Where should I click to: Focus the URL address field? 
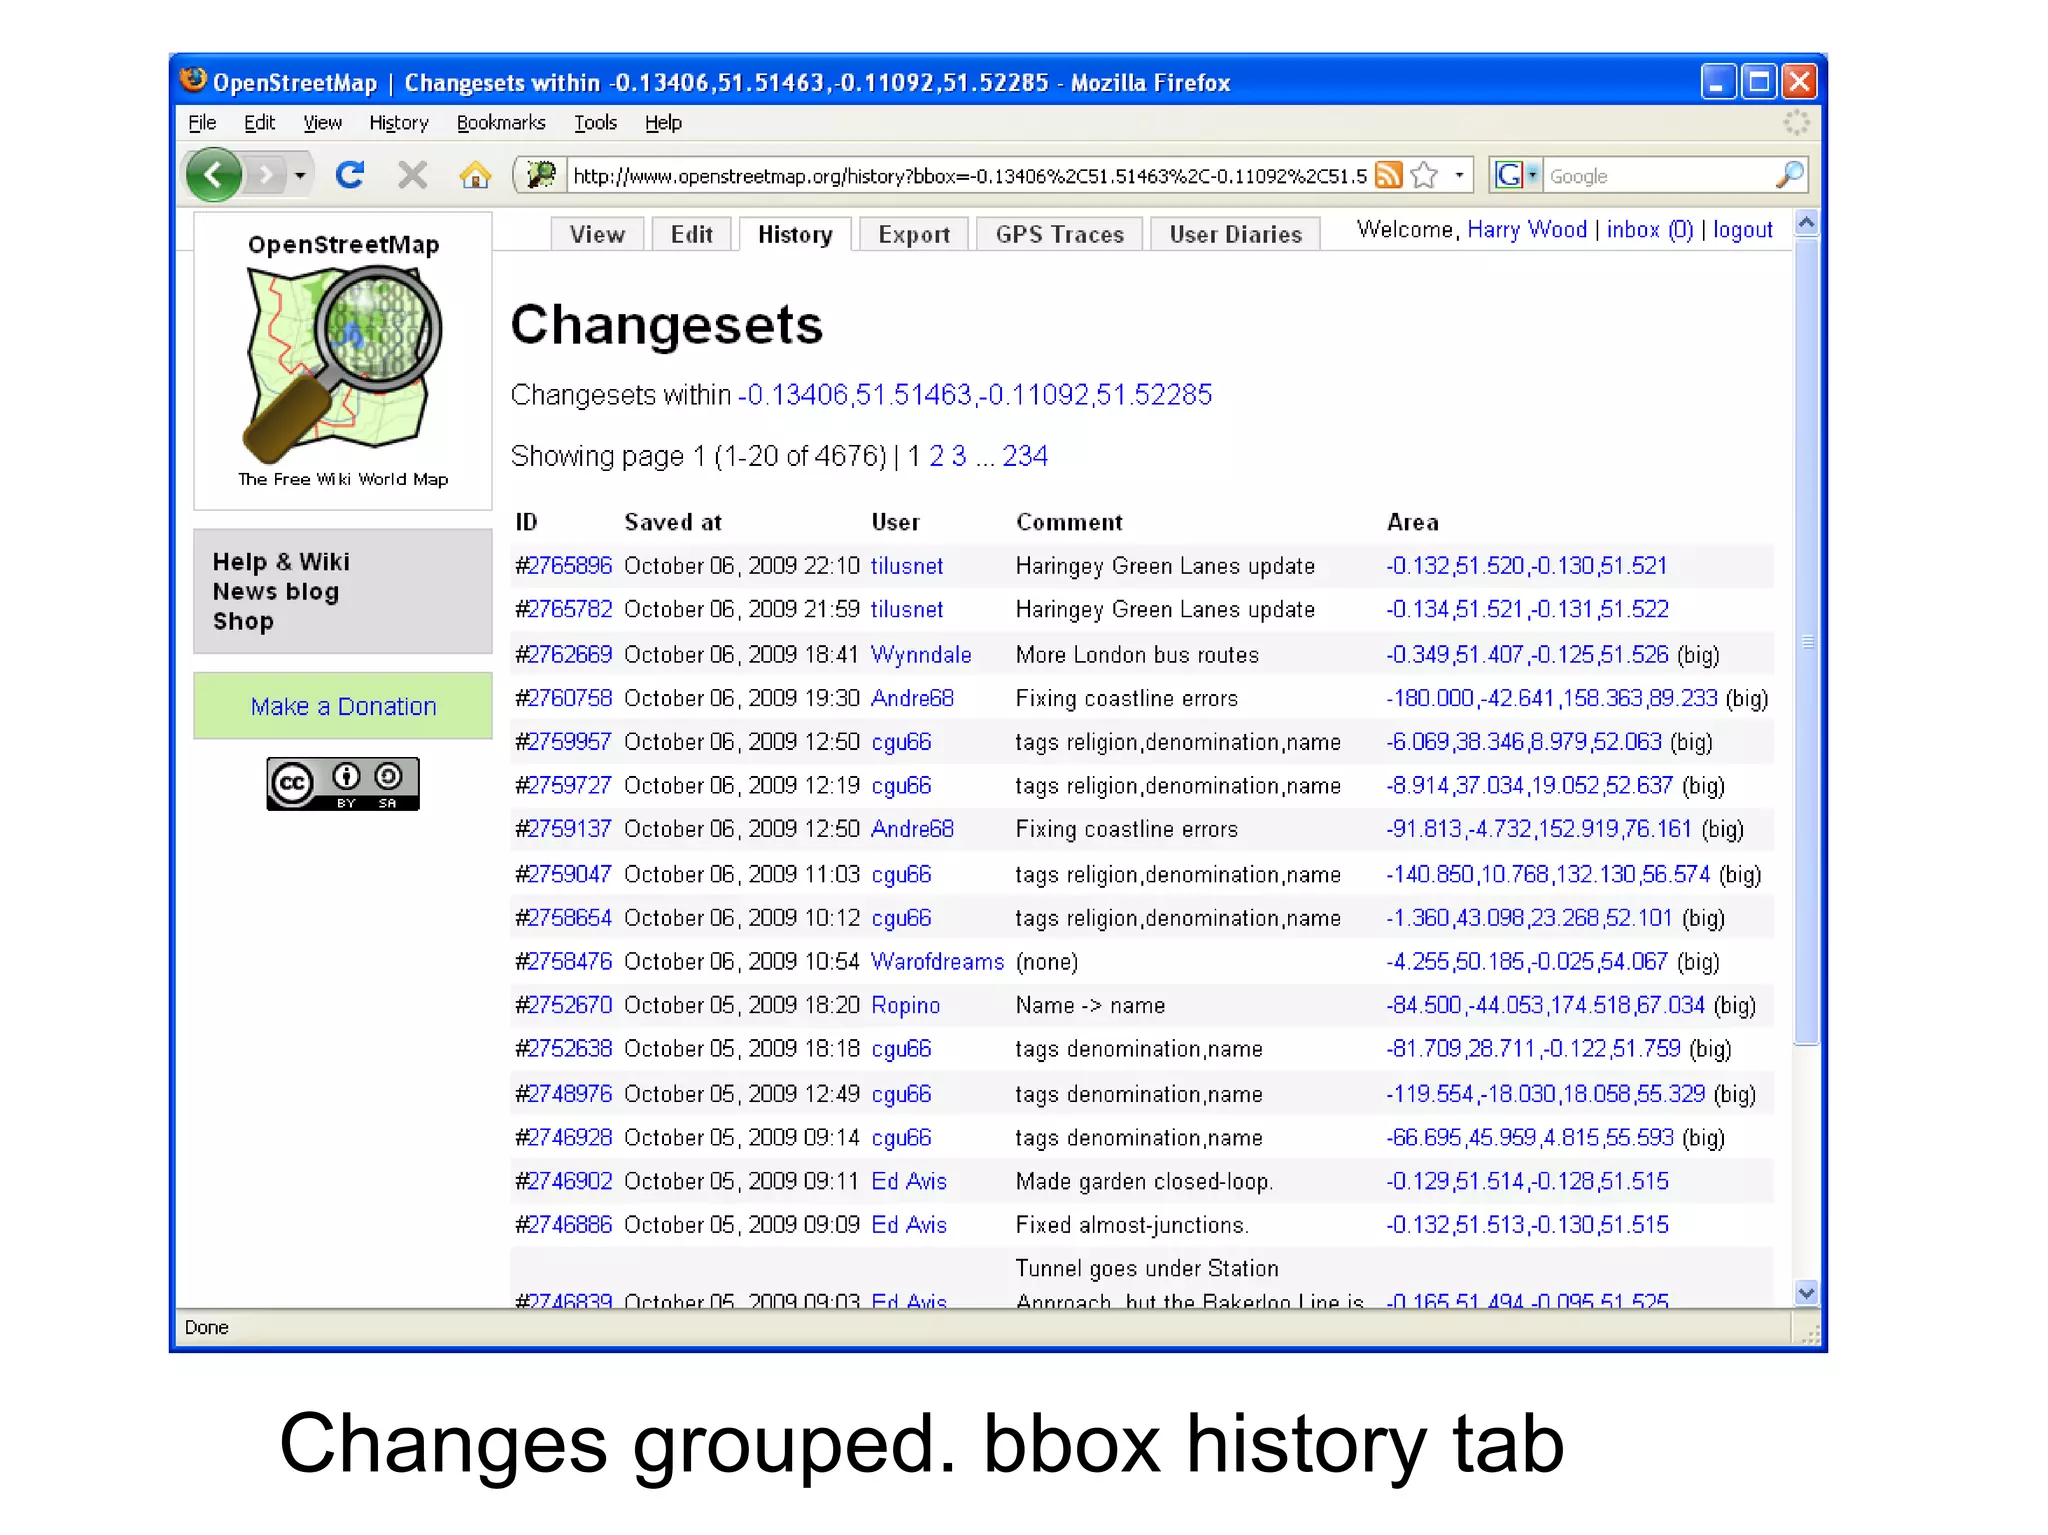(x=968, y=176)
